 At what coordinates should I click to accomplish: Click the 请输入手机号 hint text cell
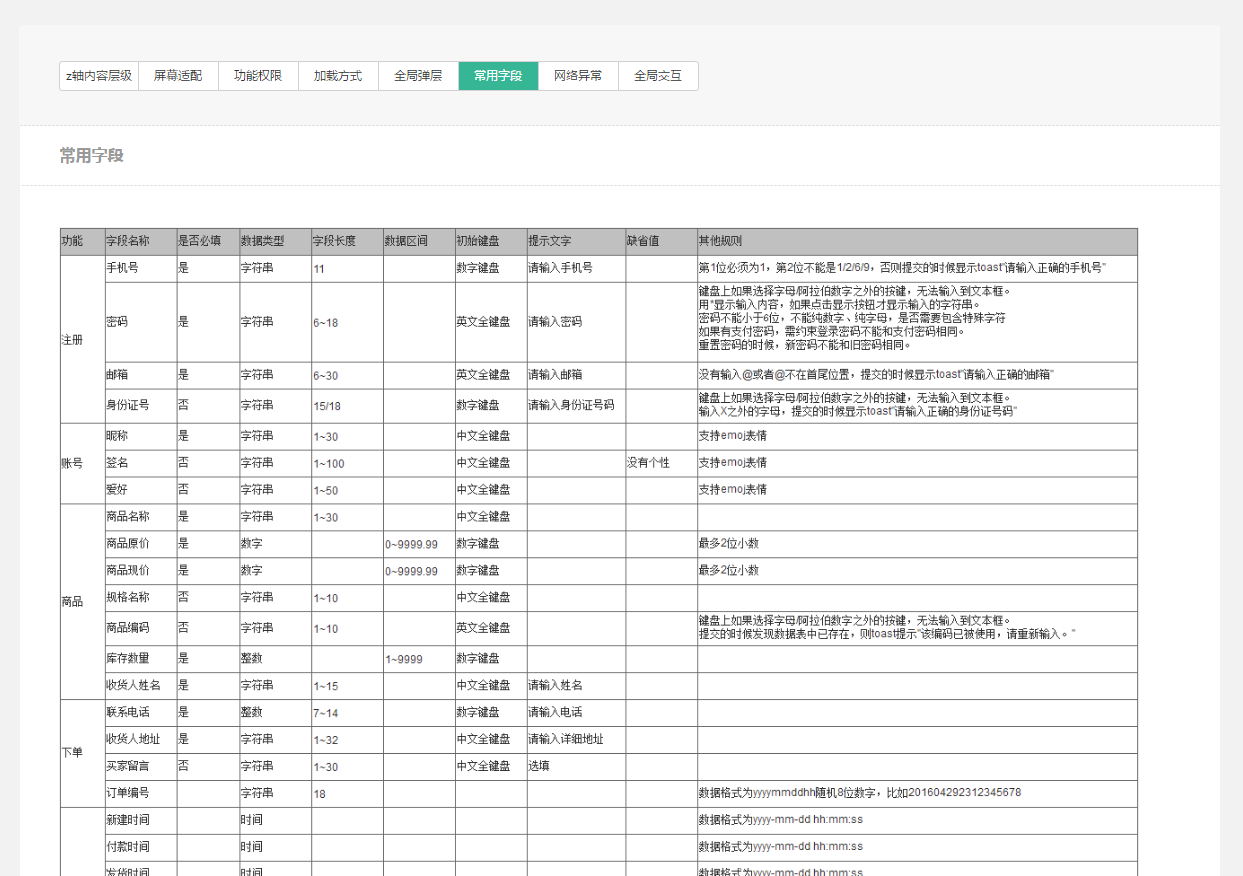coord(576,268)
